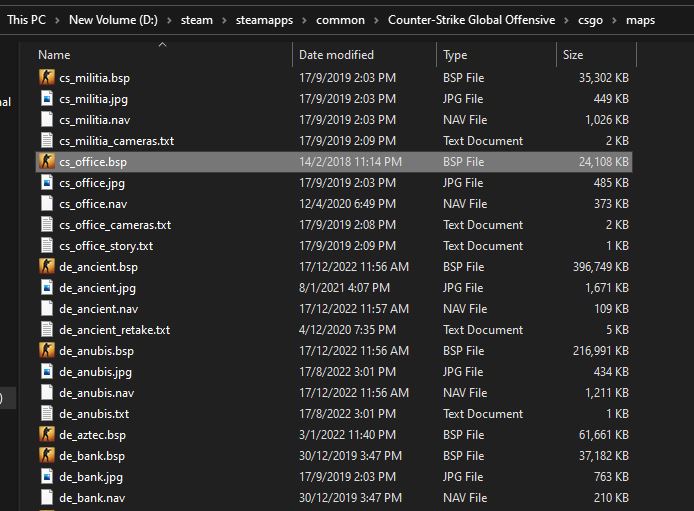Click the cs_office.nav blank file icon

[46, 204]
